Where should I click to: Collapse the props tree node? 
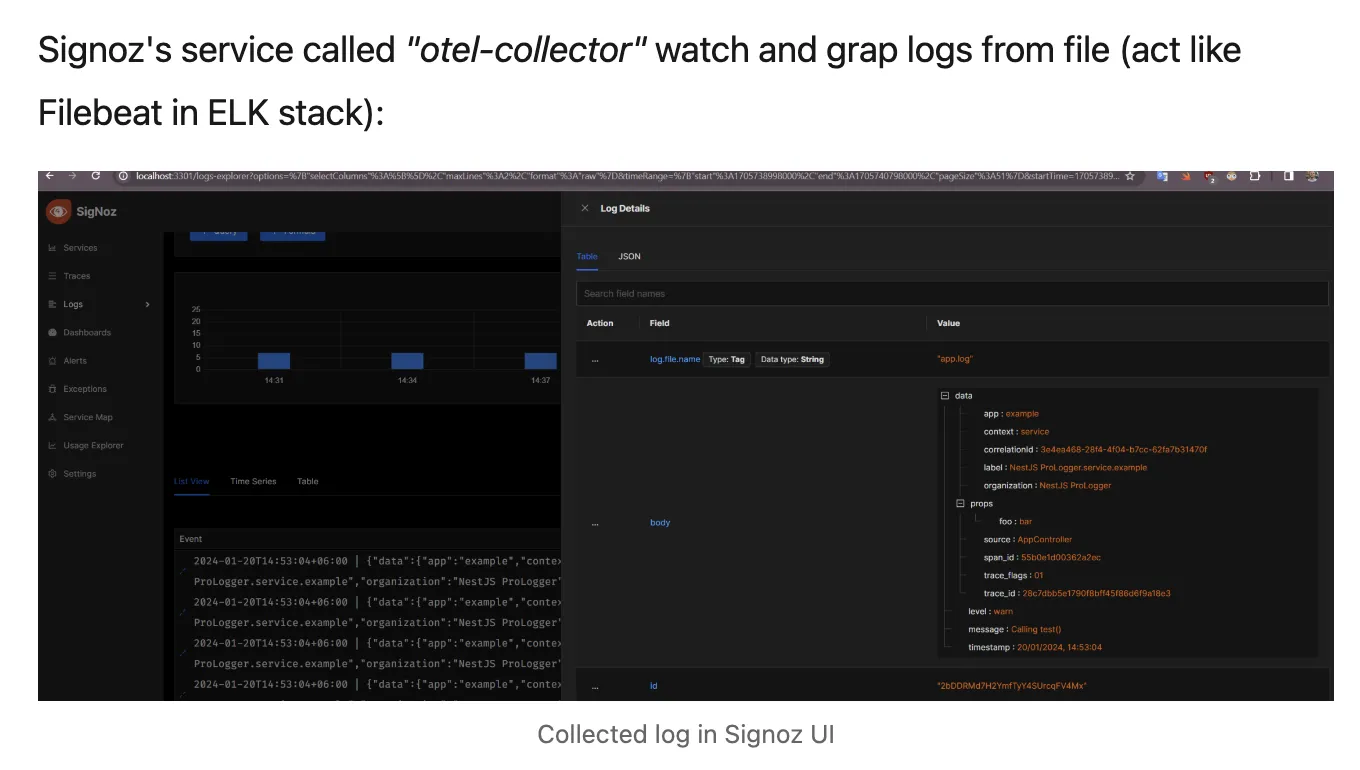[x=961, y=504]
